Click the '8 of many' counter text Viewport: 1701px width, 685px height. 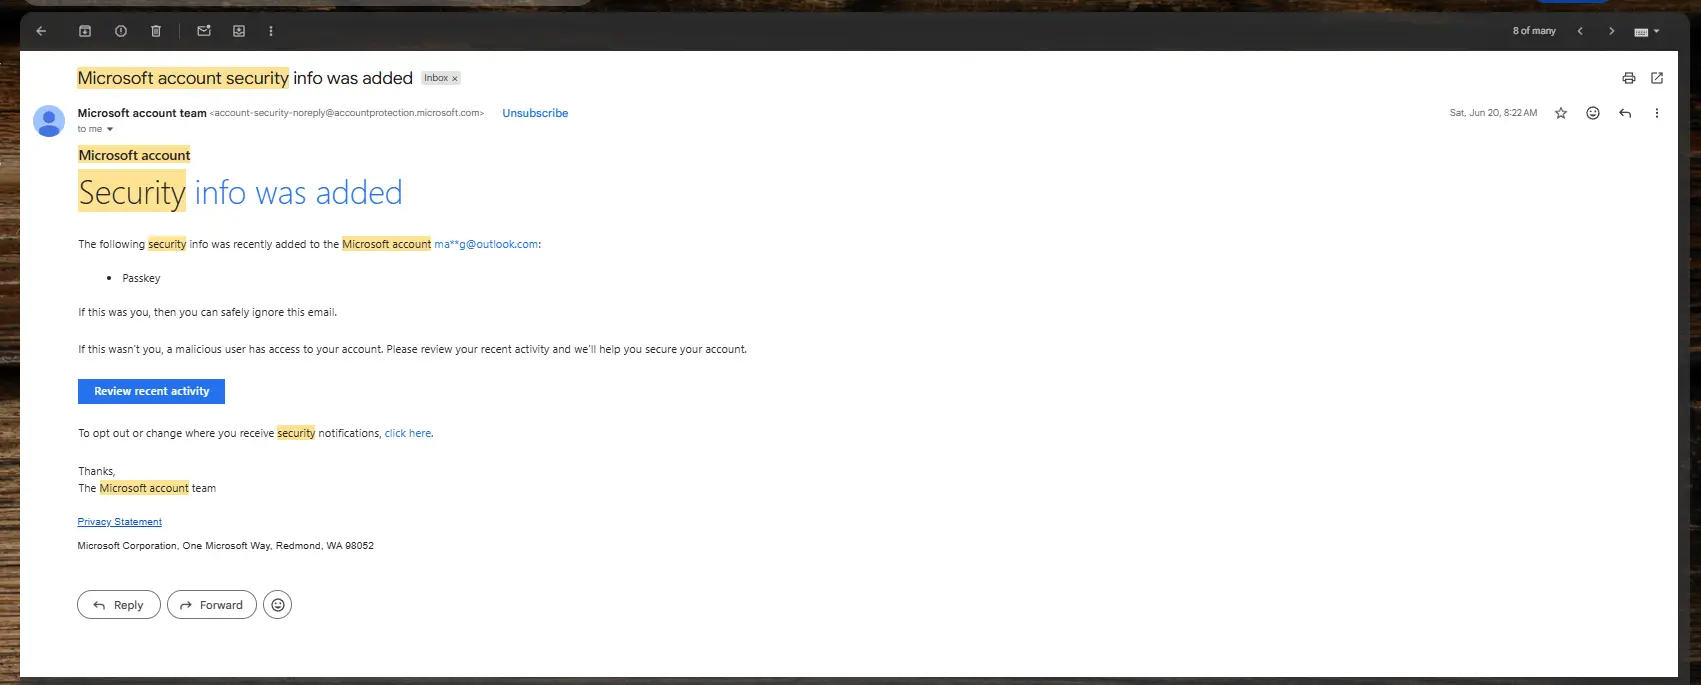(x=1534, y=31)
